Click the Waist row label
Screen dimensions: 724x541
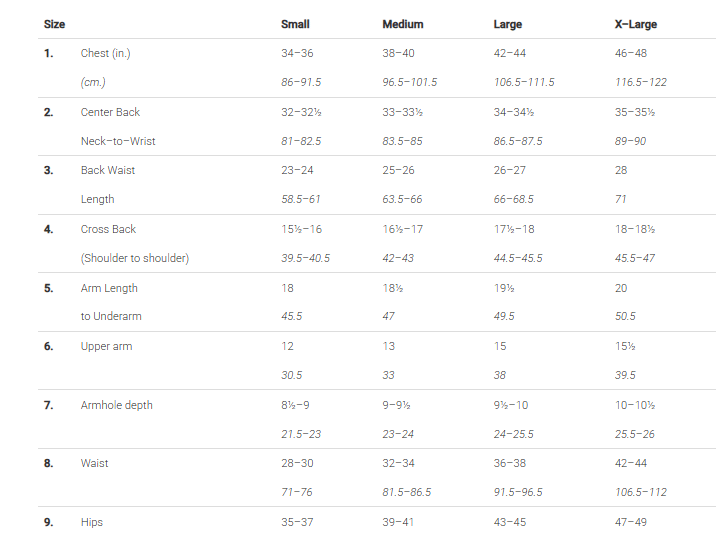tap(95, 463)
